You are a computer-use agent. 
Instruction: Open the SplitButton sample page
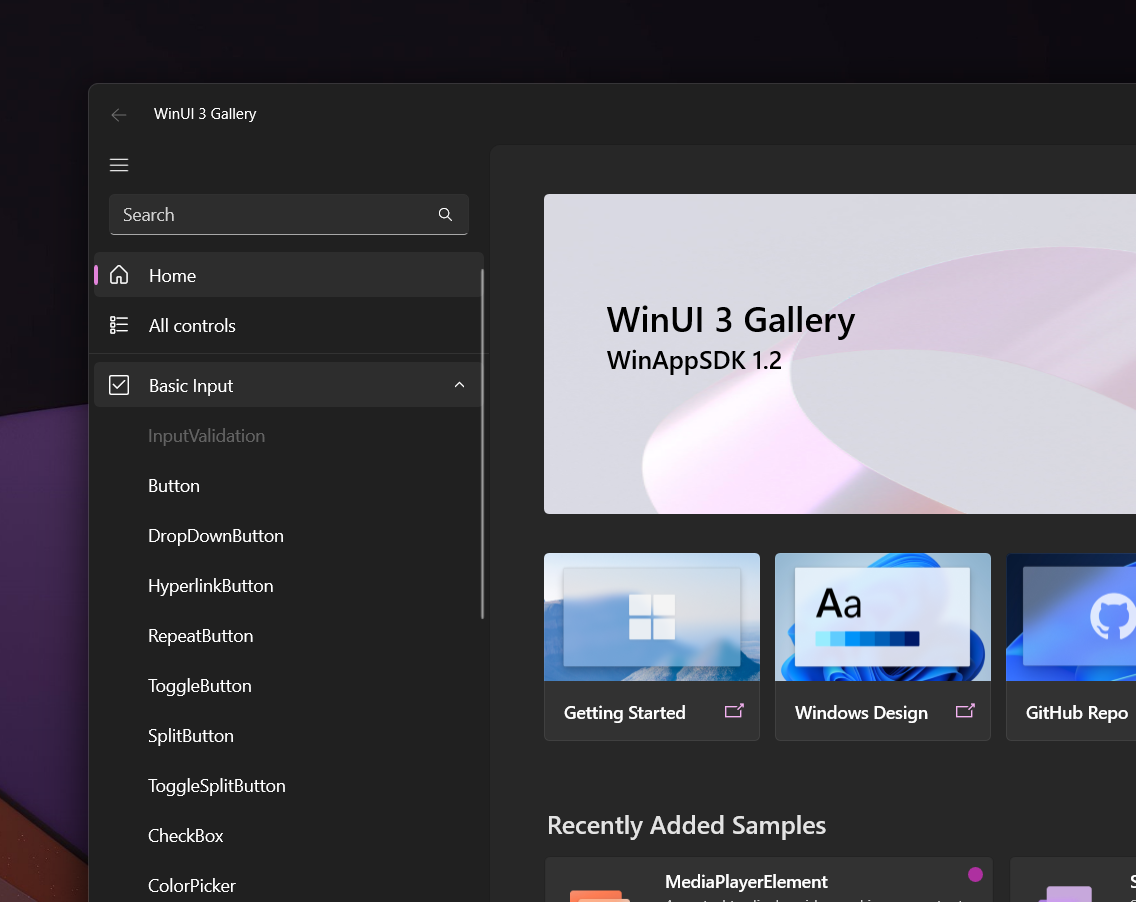click(x=191, y=736)
